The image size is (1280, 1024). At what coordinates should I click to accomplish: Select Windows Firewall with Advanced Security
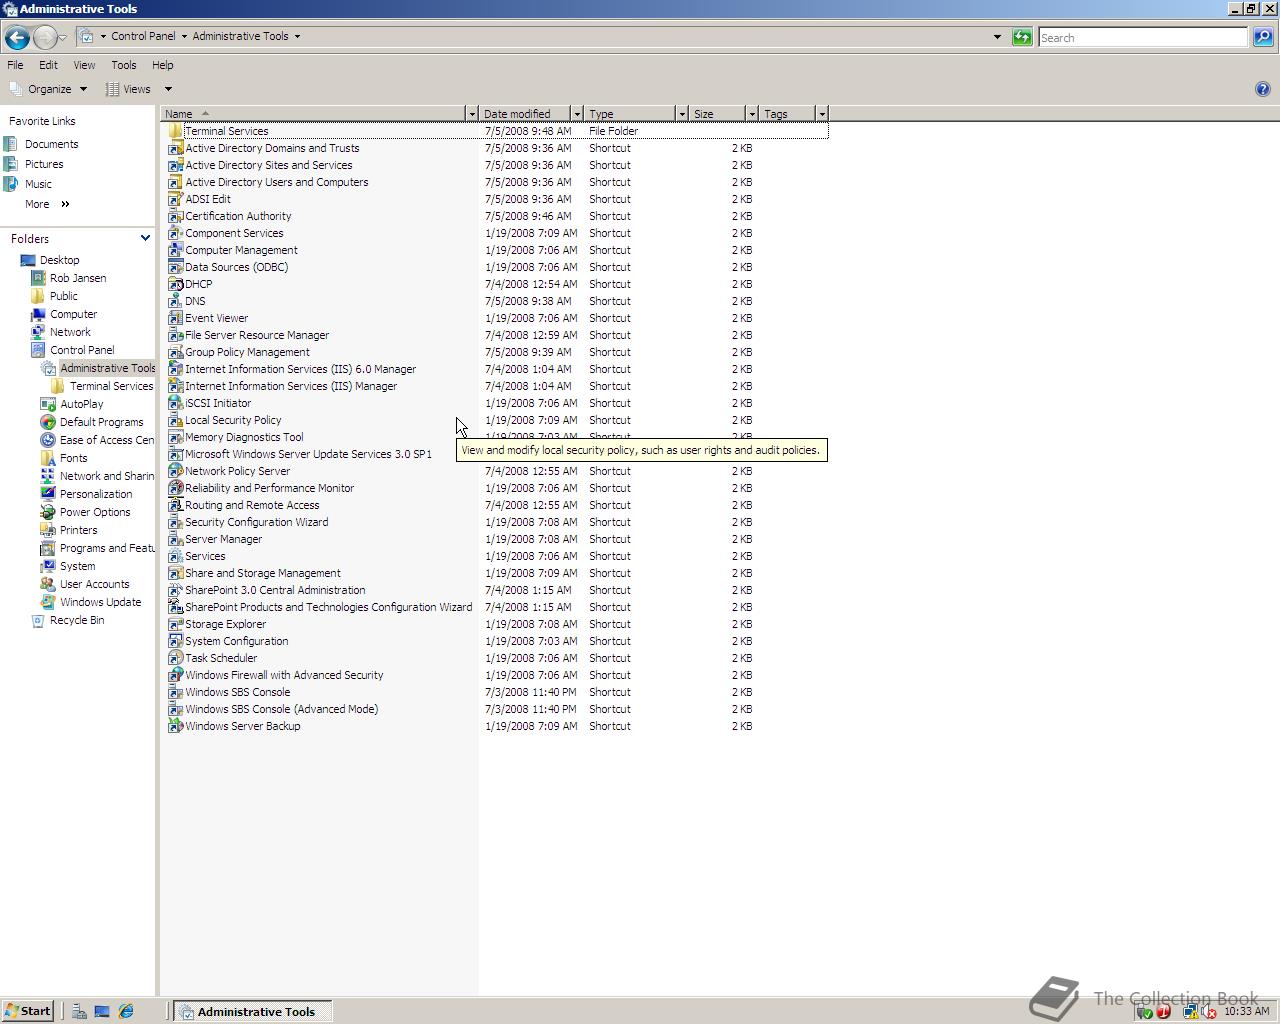[284, 675]
